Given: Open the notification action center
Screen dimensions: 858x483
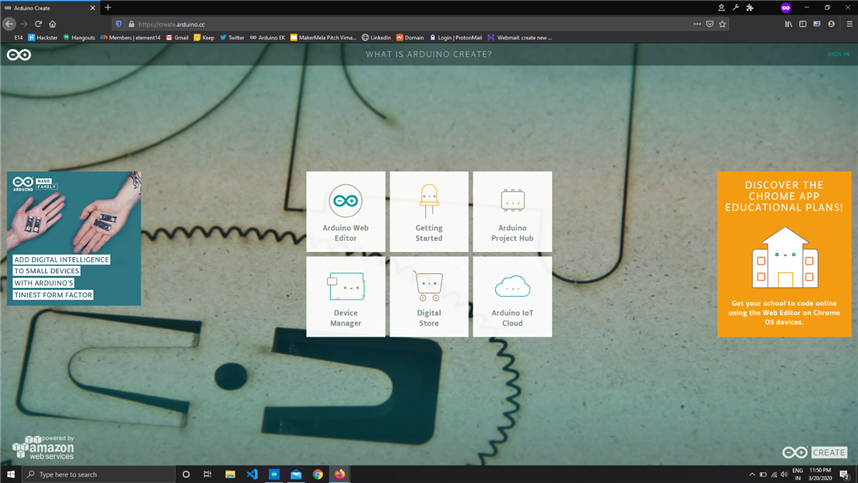Looking at the screenshot, I should [x=845, y=474].
